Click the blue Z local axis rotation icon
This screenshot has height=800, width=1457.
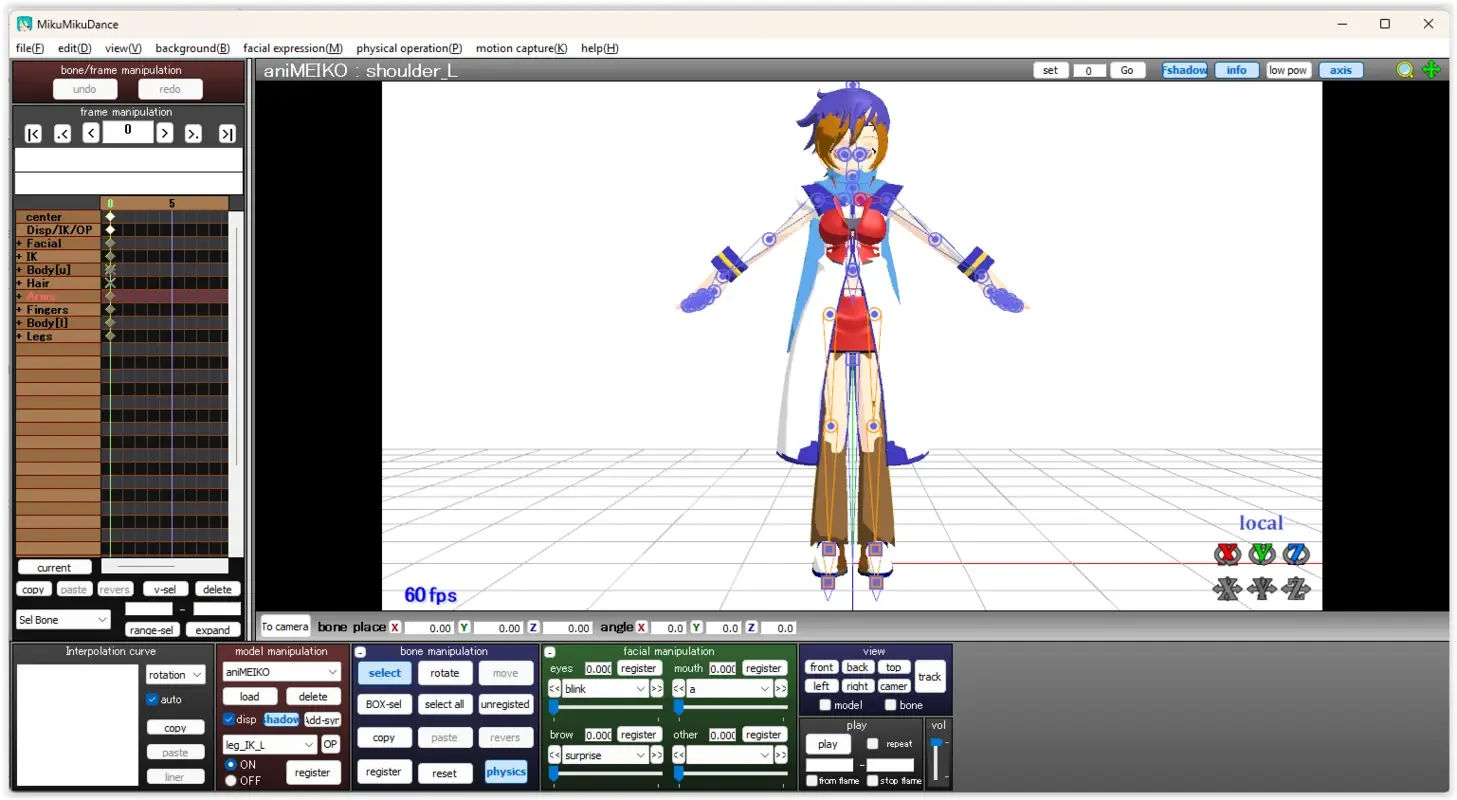tap(1295, 553)
